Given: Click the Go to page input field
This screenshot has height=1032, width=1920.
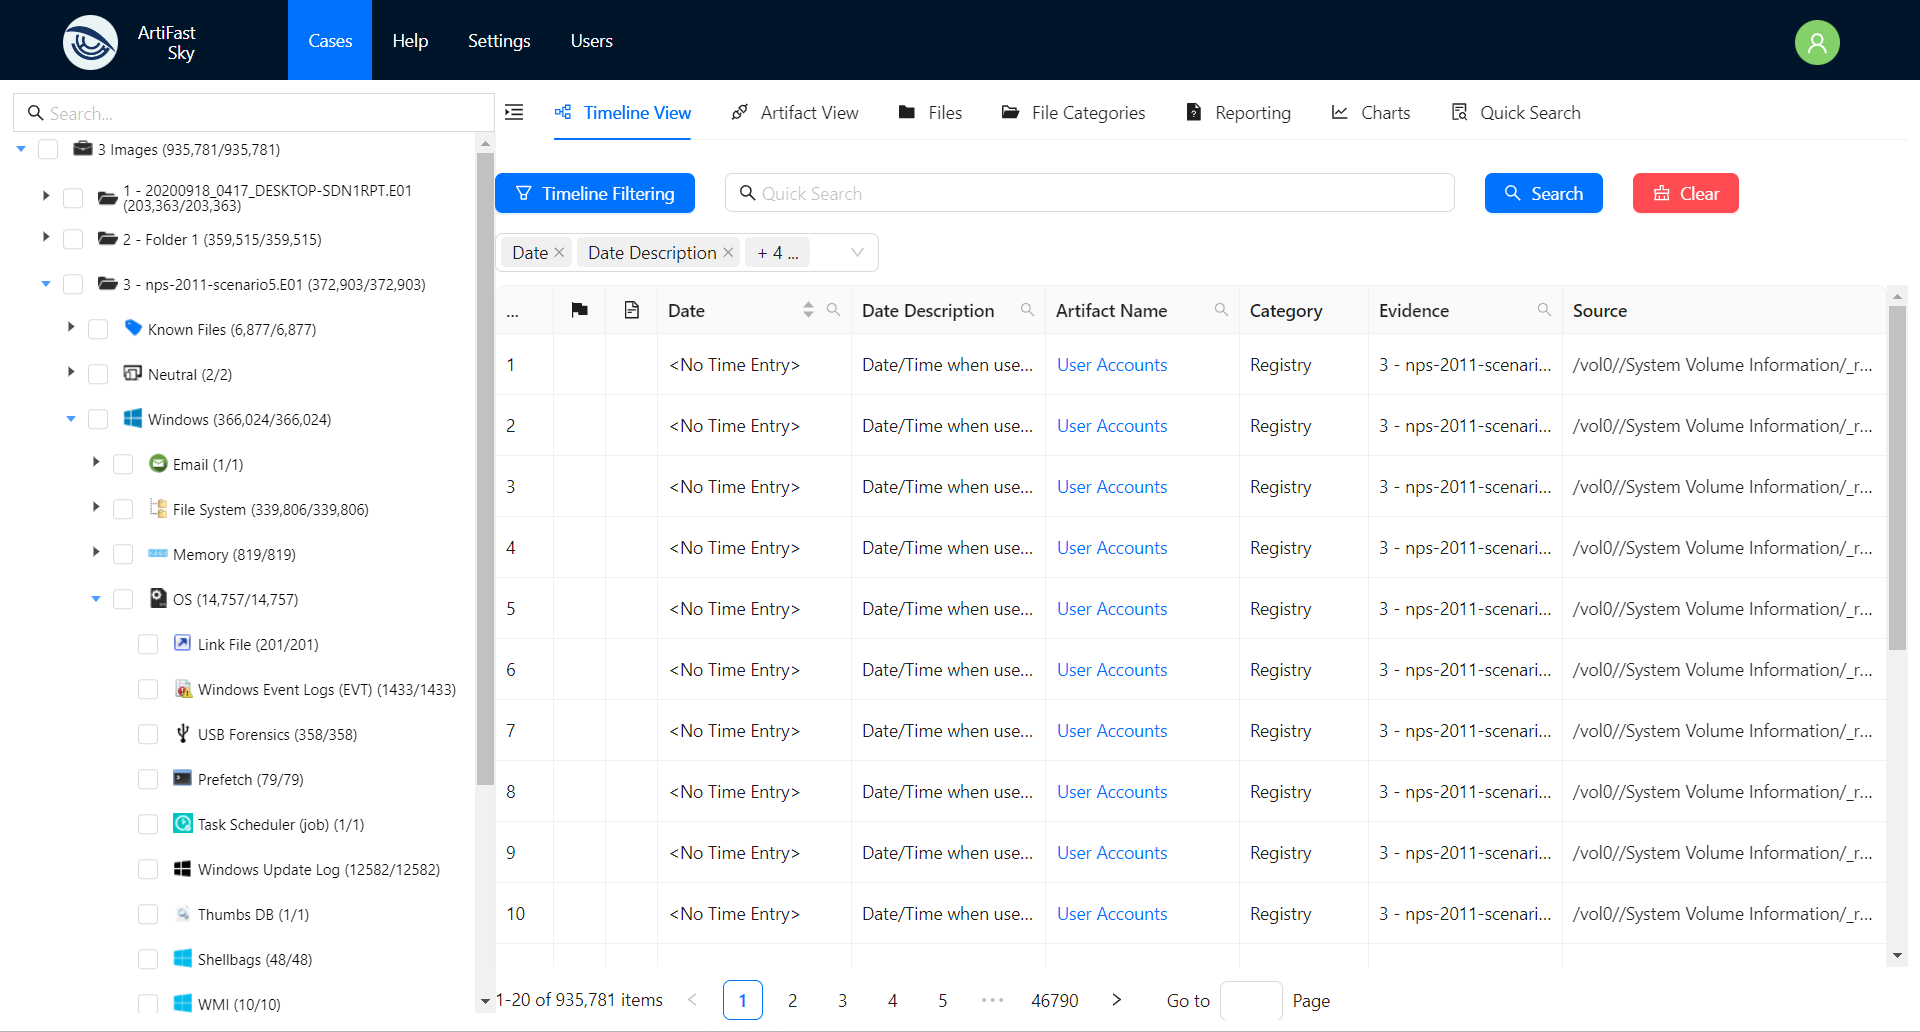Looking at the screenshot, I should click(1250, 1000).
